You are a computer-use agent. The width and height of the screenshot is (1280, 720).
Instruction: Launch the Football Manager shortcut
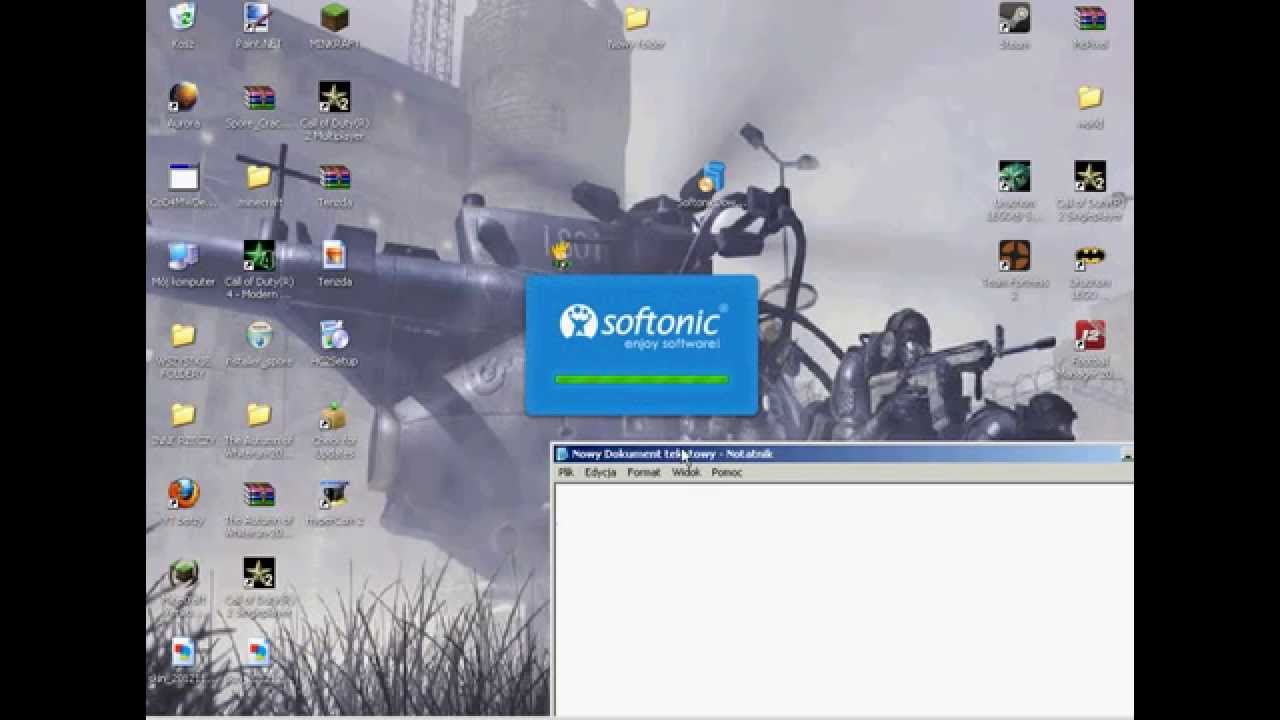pos(1089,335)
